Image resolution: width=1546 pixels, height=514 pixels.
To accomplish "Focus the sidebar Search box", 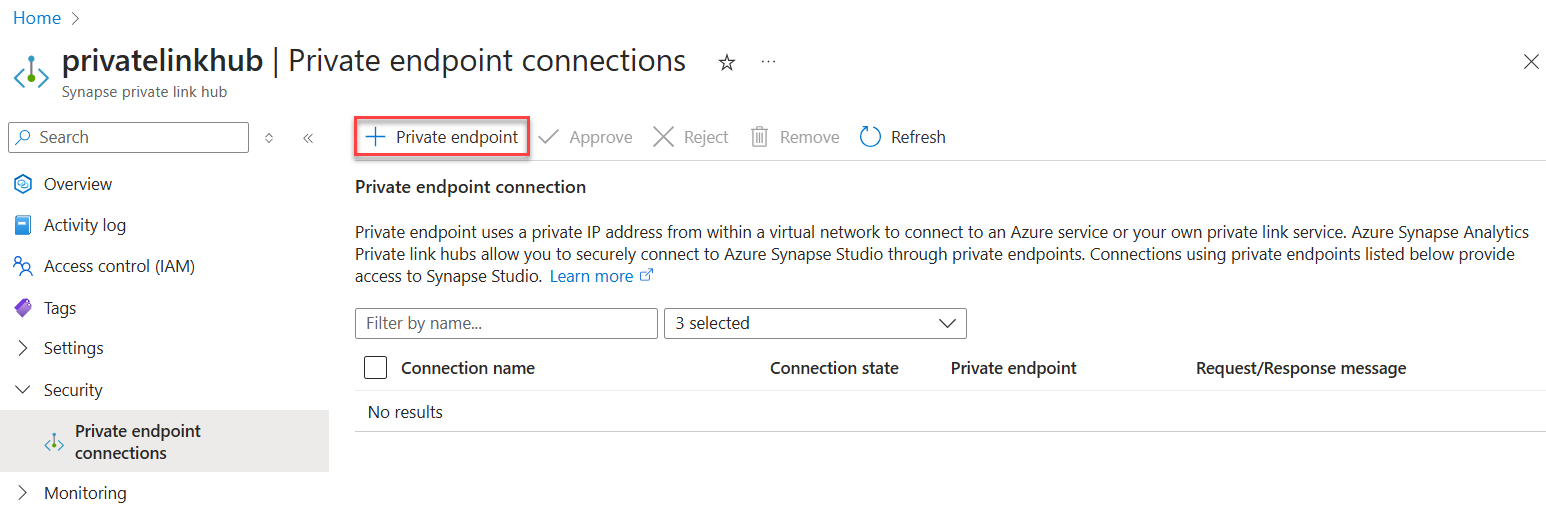I will 128,137.
